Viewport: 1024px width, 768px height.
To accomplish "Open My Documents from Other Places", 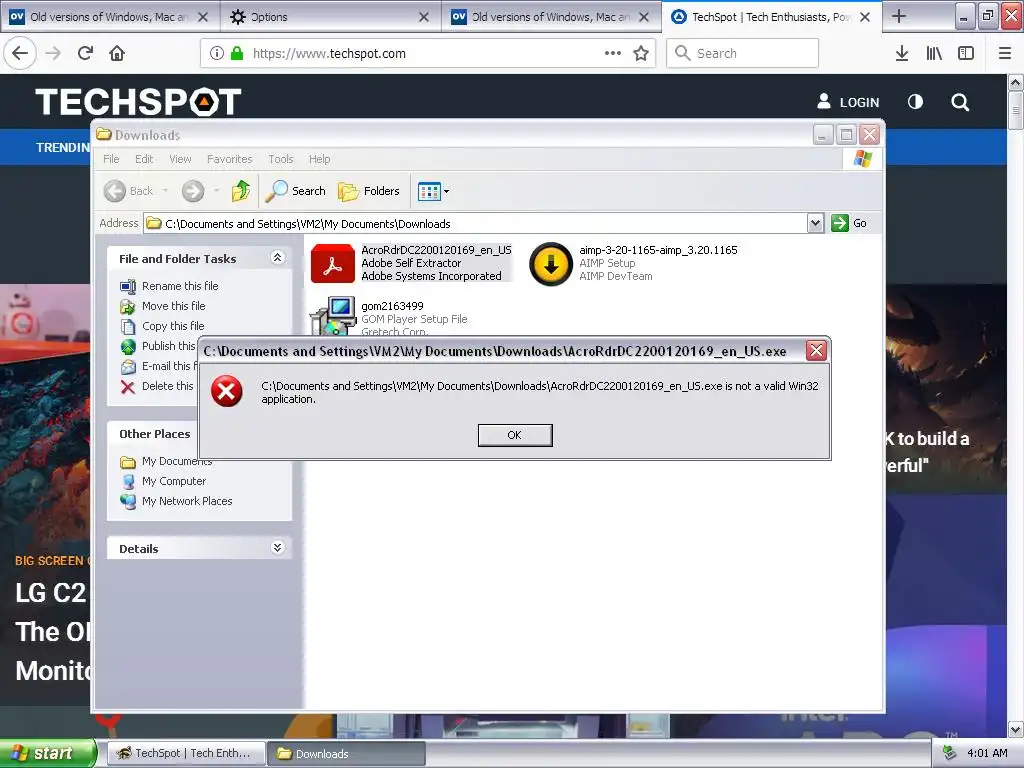I will coord(176,461).
